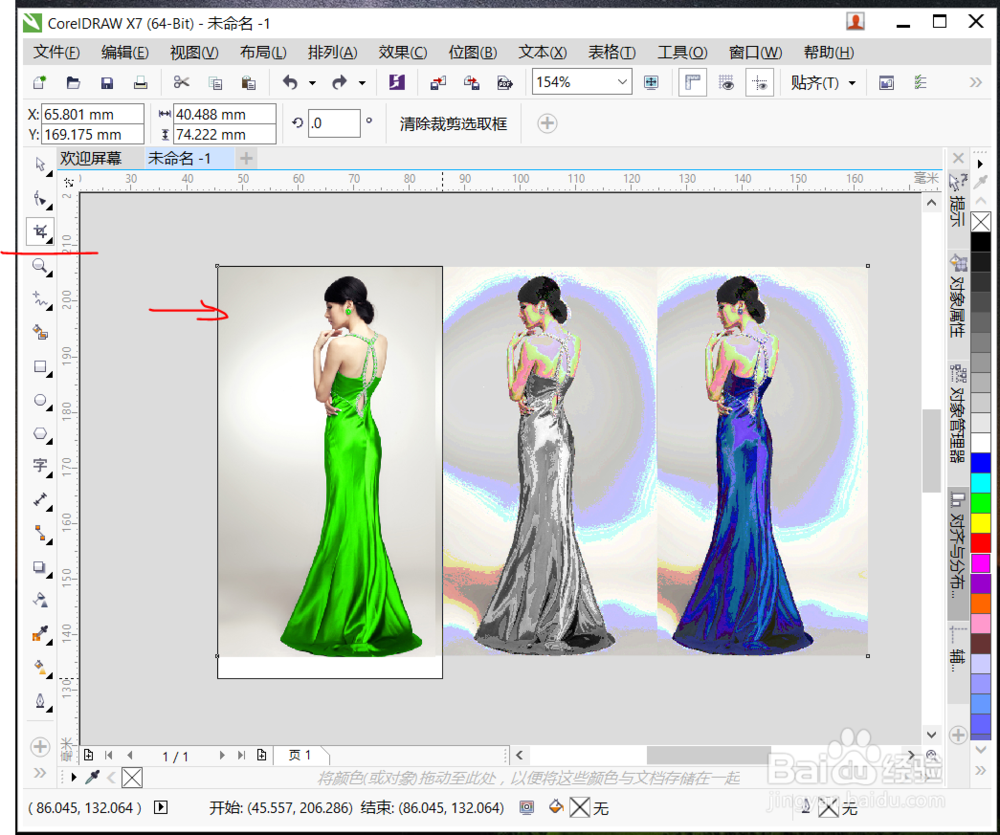This screenshot has width=1000, height=835.
Task: Click the crop height 74.222 mm field
Action: click(224, 135)
